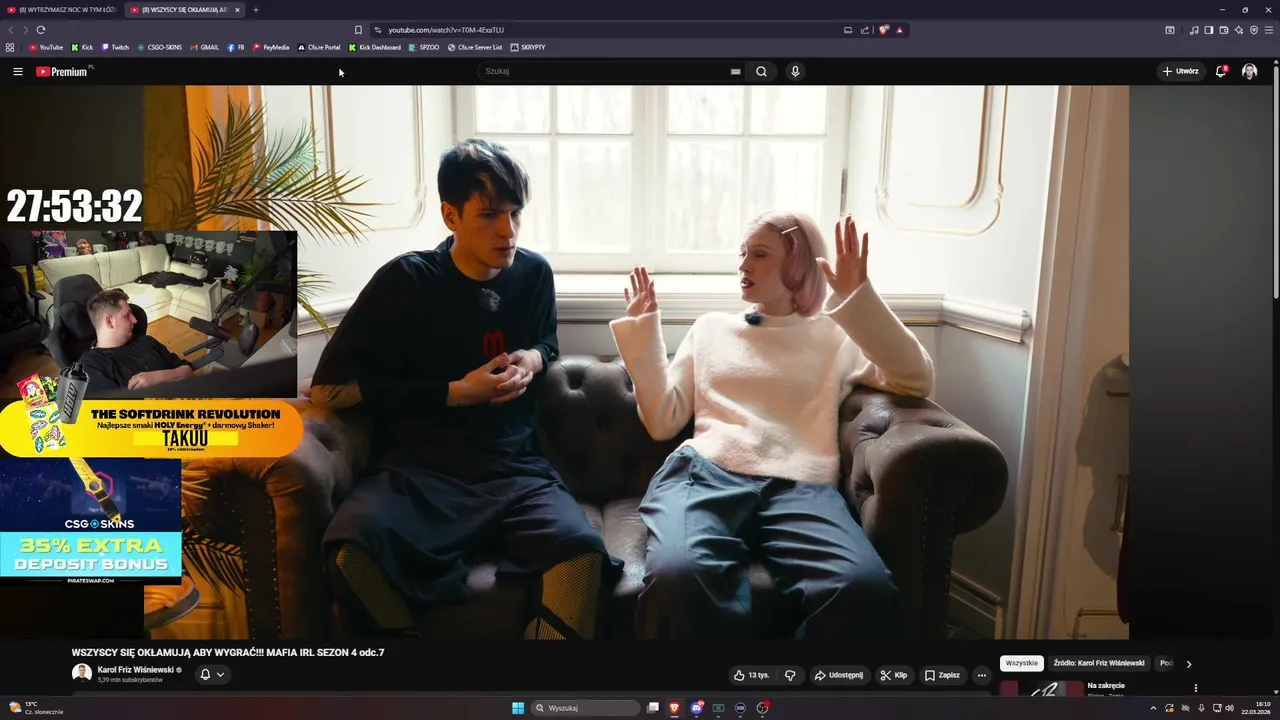
Task: Open picture-in-picture/cast icon in address bar
Action: click(x=848, y=30)
